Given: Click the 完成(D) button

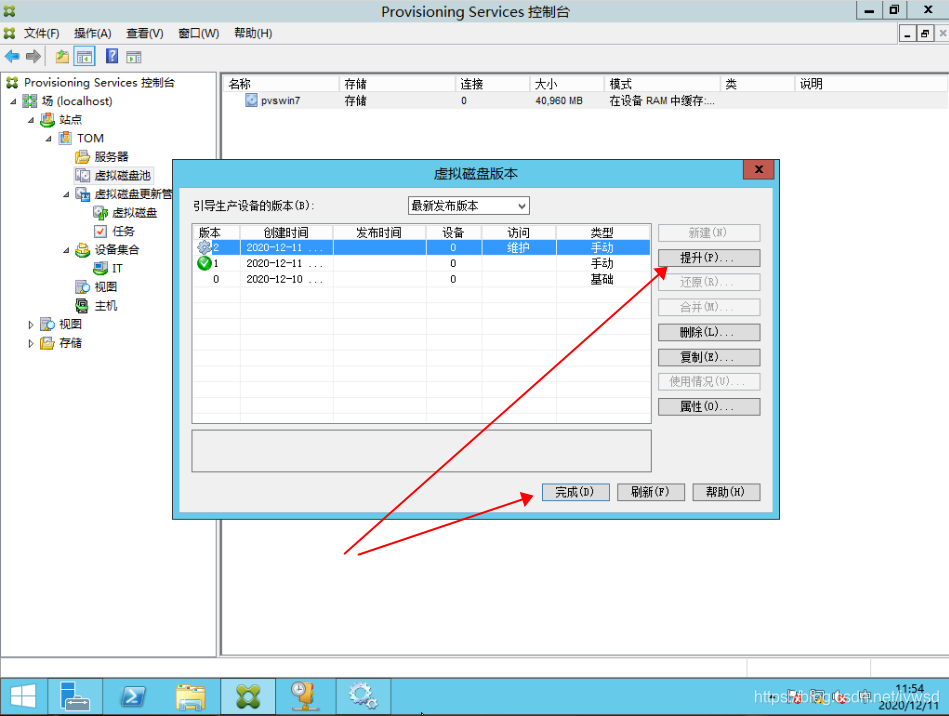Looking at the screenshot, I should coord(575,492).
